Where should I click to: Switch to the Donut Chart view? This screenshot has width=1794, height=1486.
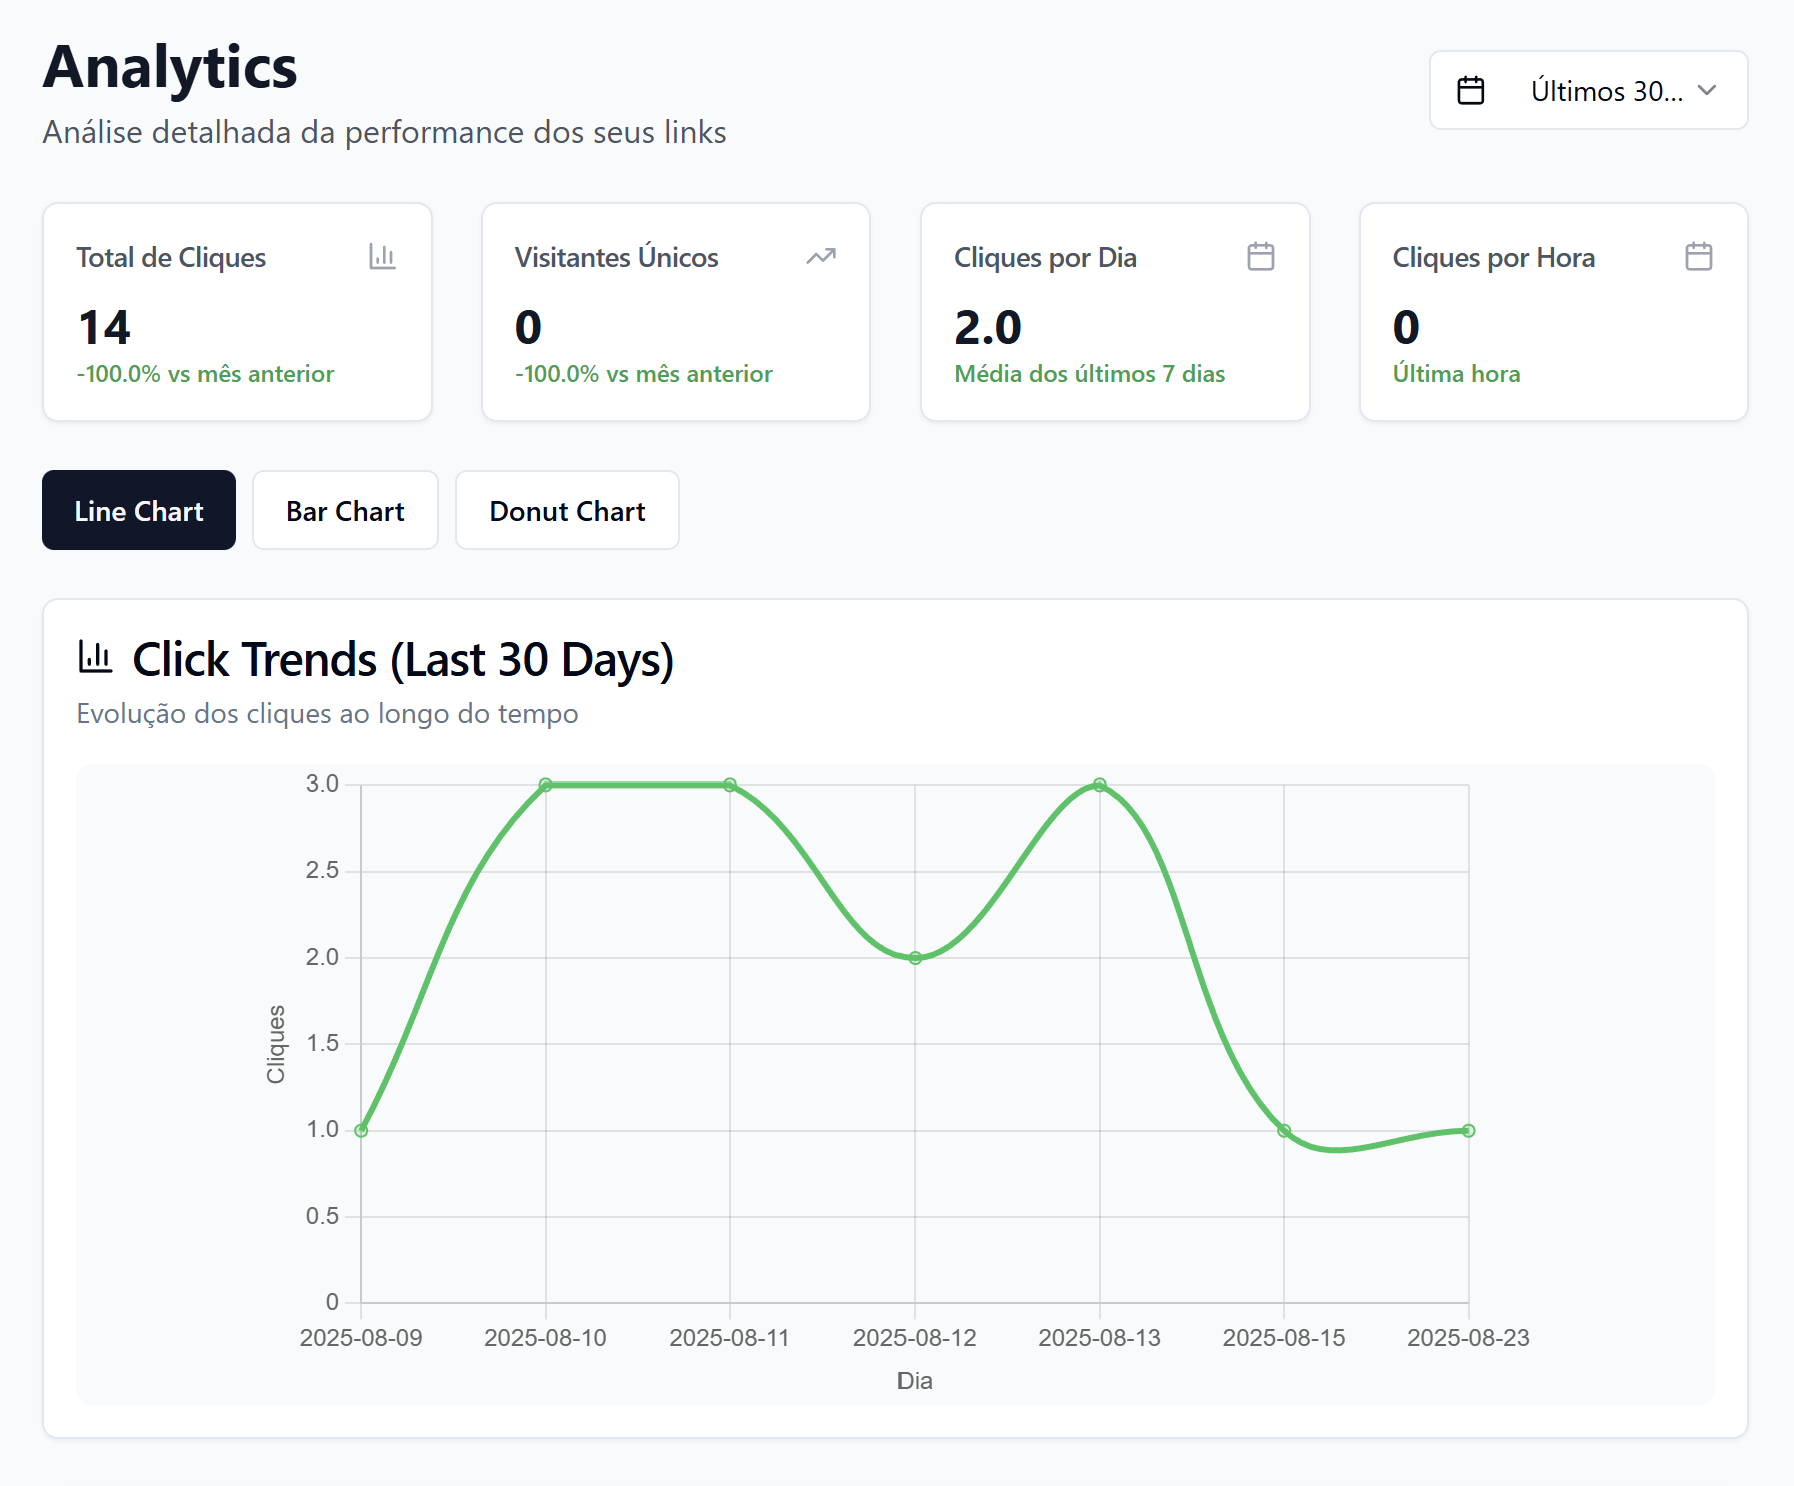tap(567, 511)
